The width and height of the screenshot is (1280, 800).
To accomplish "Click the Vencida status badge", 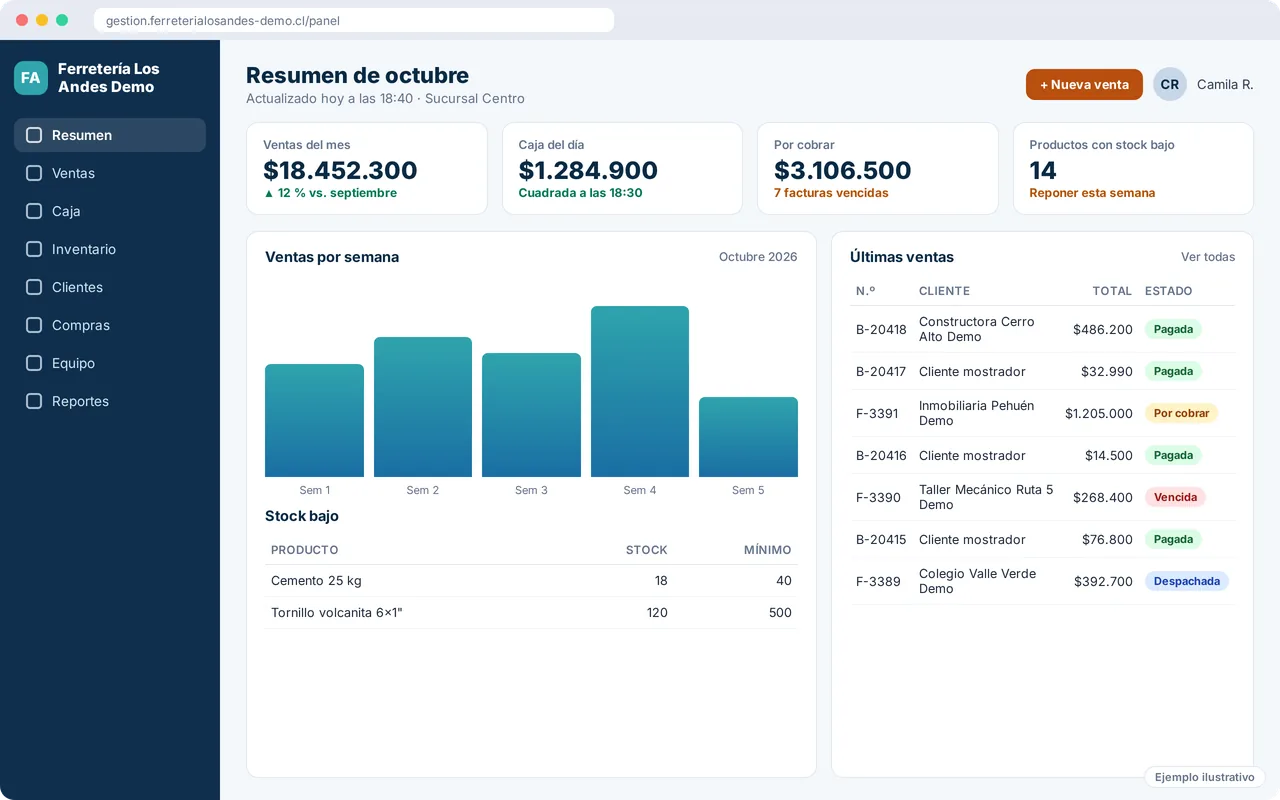I will click(1175, 497).
